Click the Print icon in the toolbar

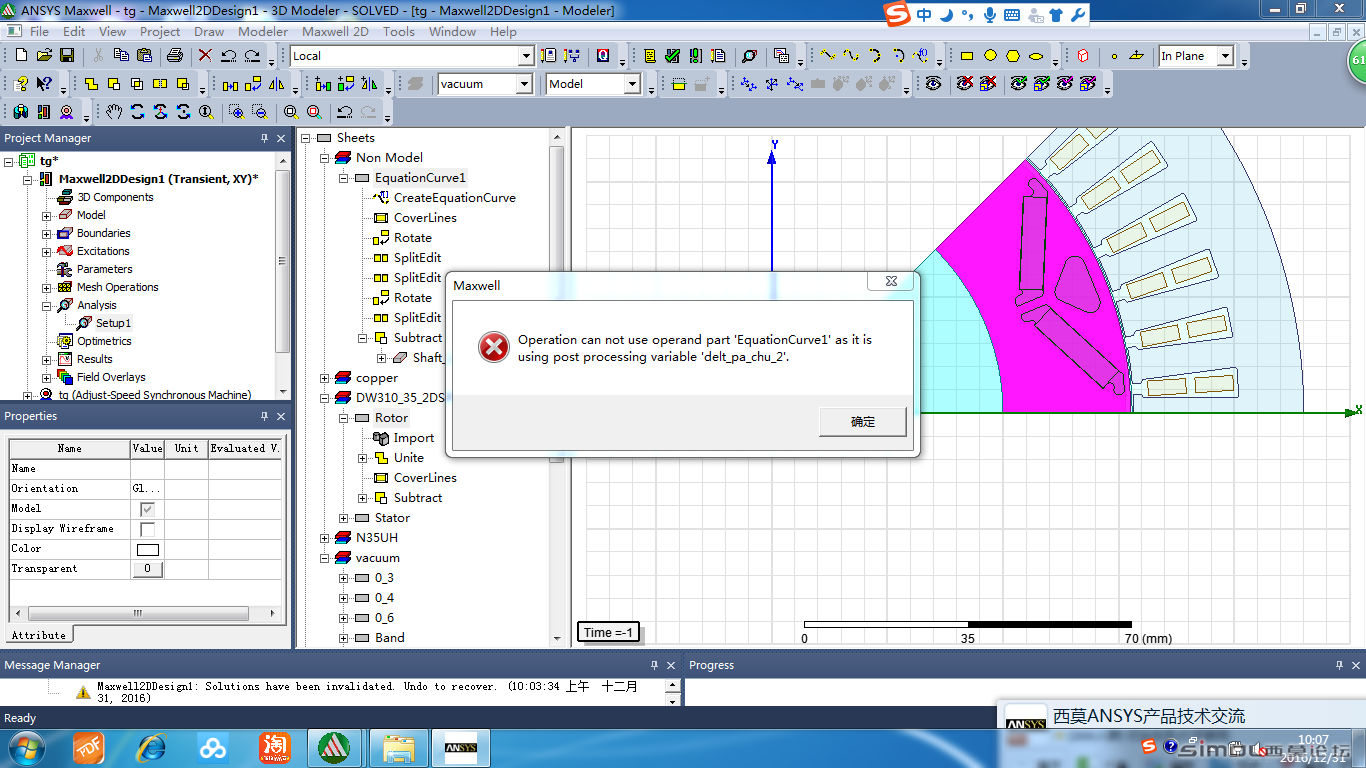tap(175, 56)
